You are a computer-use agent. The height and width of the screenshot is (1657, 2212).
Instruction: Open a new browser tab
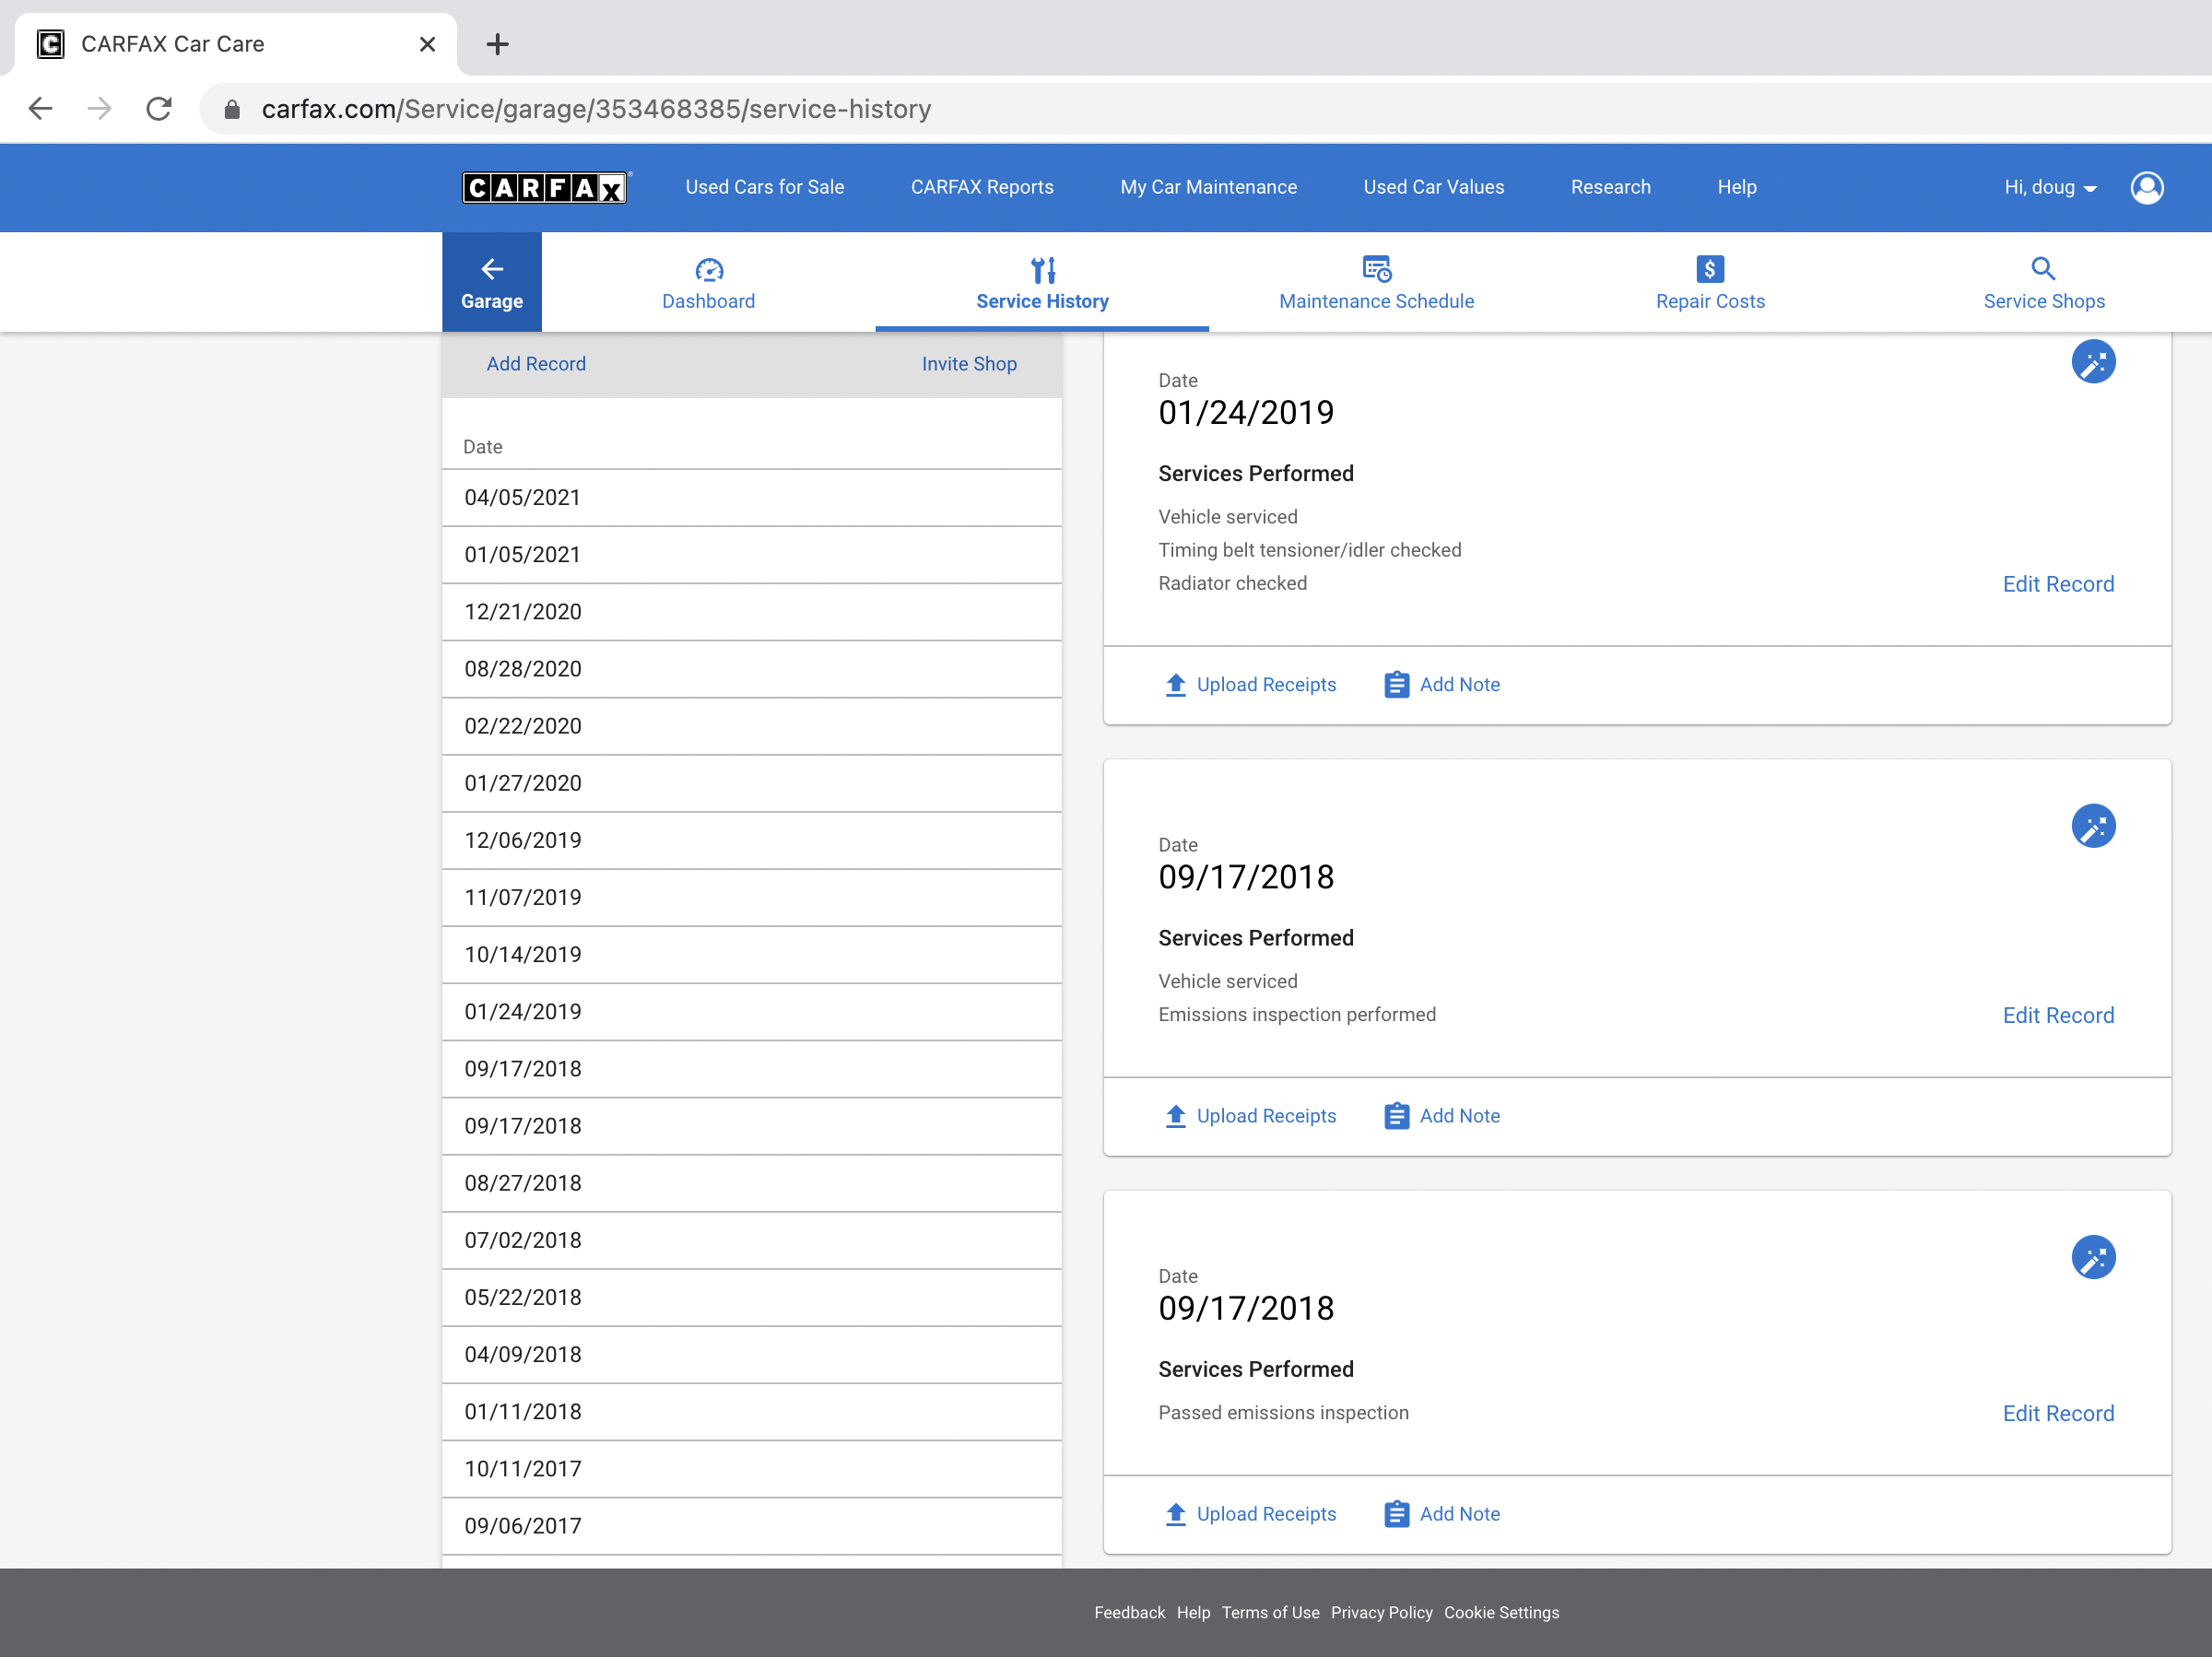[497, 44]
